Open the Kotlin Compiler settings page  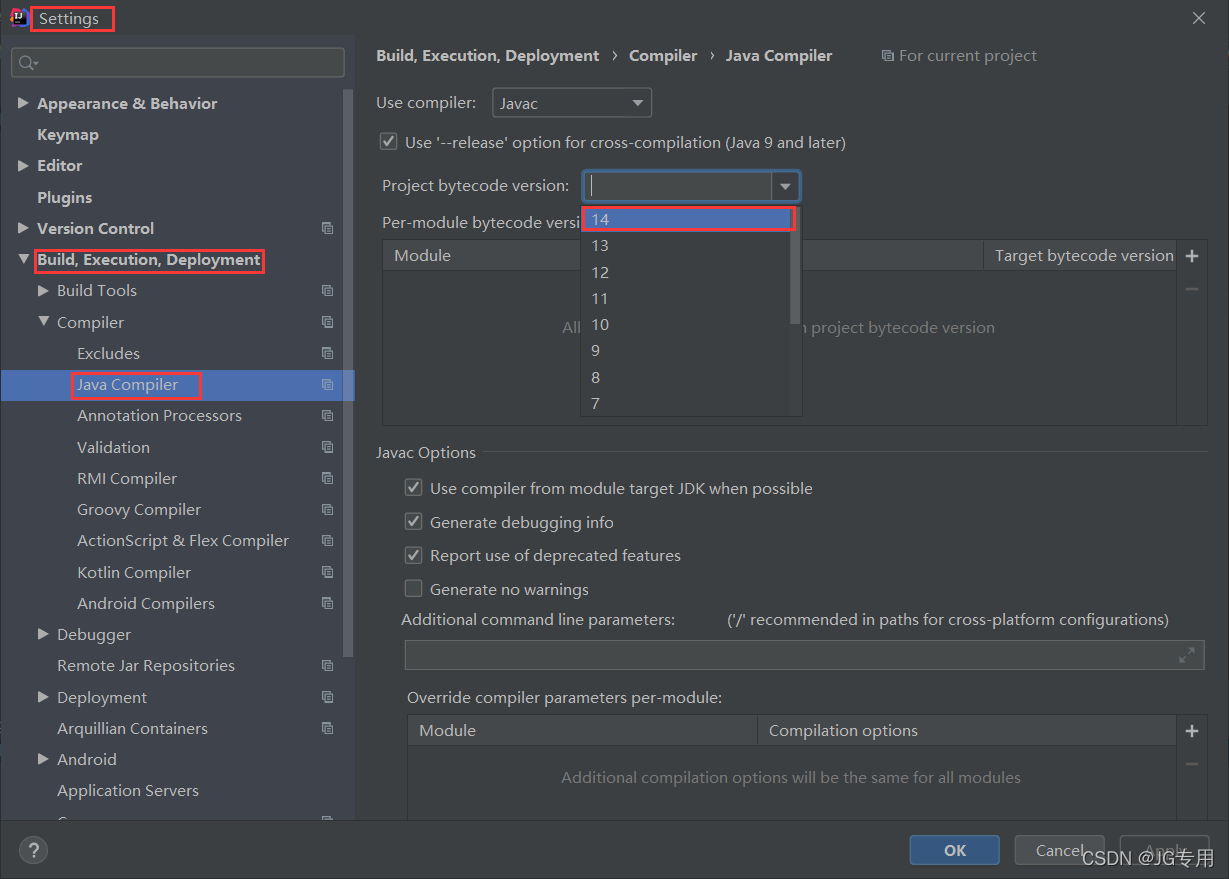(133, 572)
